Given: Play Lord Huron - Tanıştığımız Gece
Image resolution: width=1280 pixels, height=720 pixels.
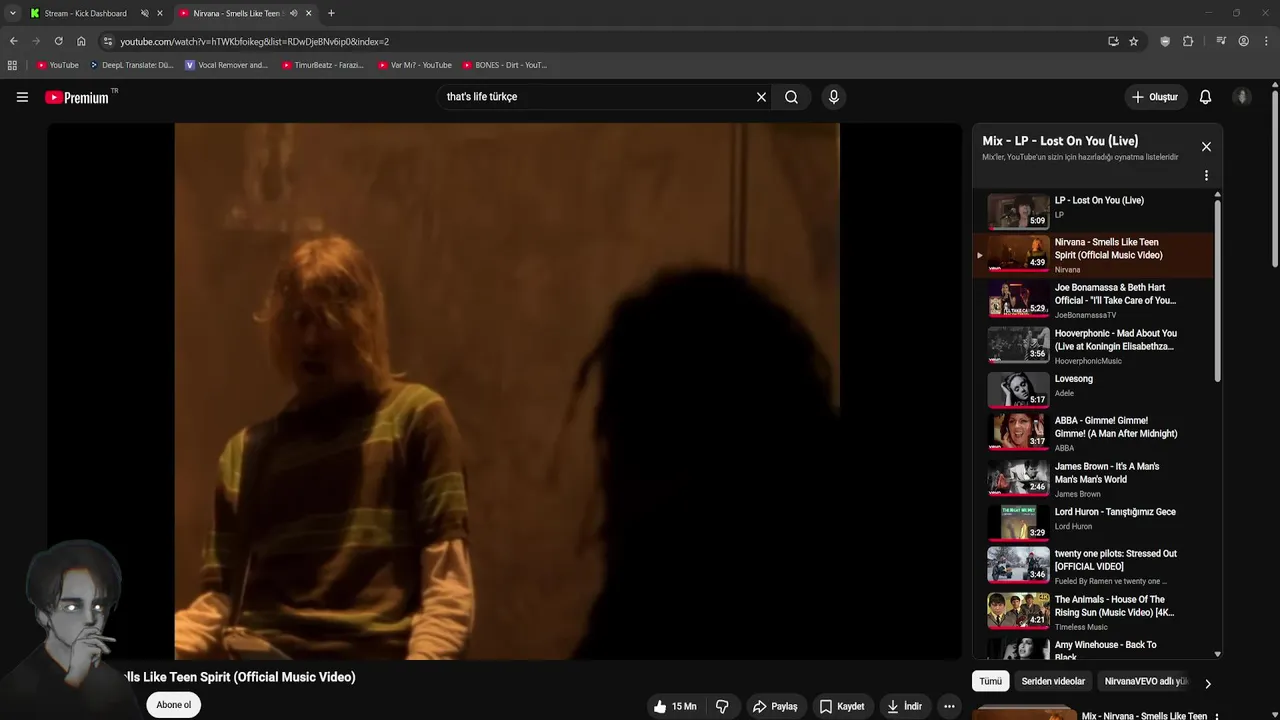Looking at the screenshot, I should pyautogui.click(x=1095, y=521).
